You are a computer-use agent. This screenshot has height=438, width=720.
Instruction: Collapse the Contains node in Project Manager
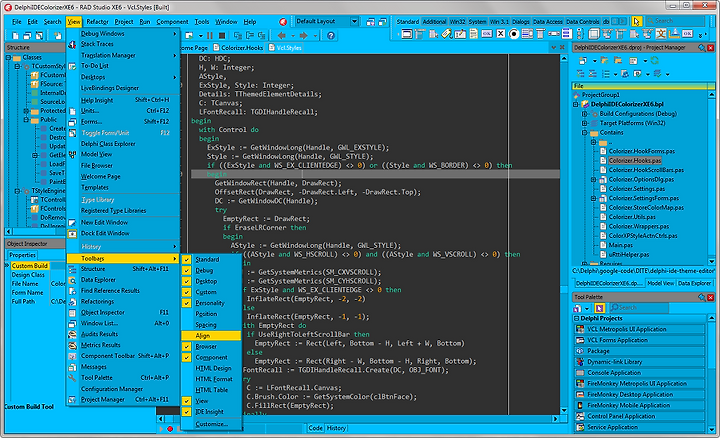click(x=585, y=133)
